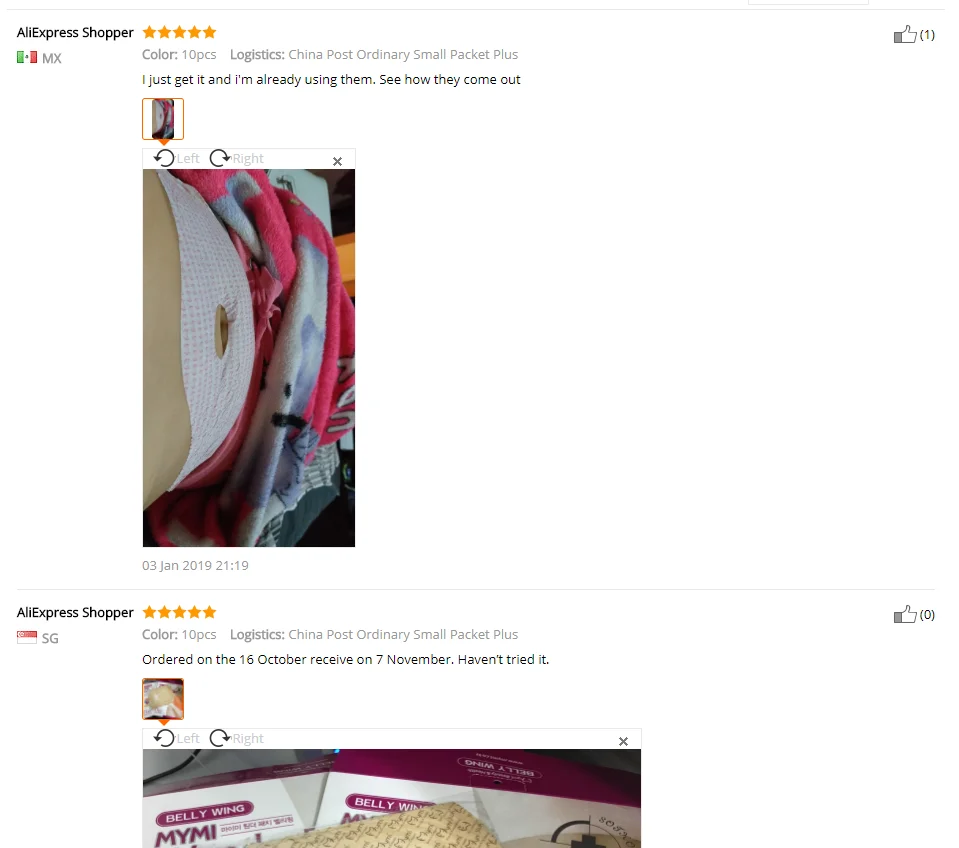Close the first expanded review photo

(337, 161)
